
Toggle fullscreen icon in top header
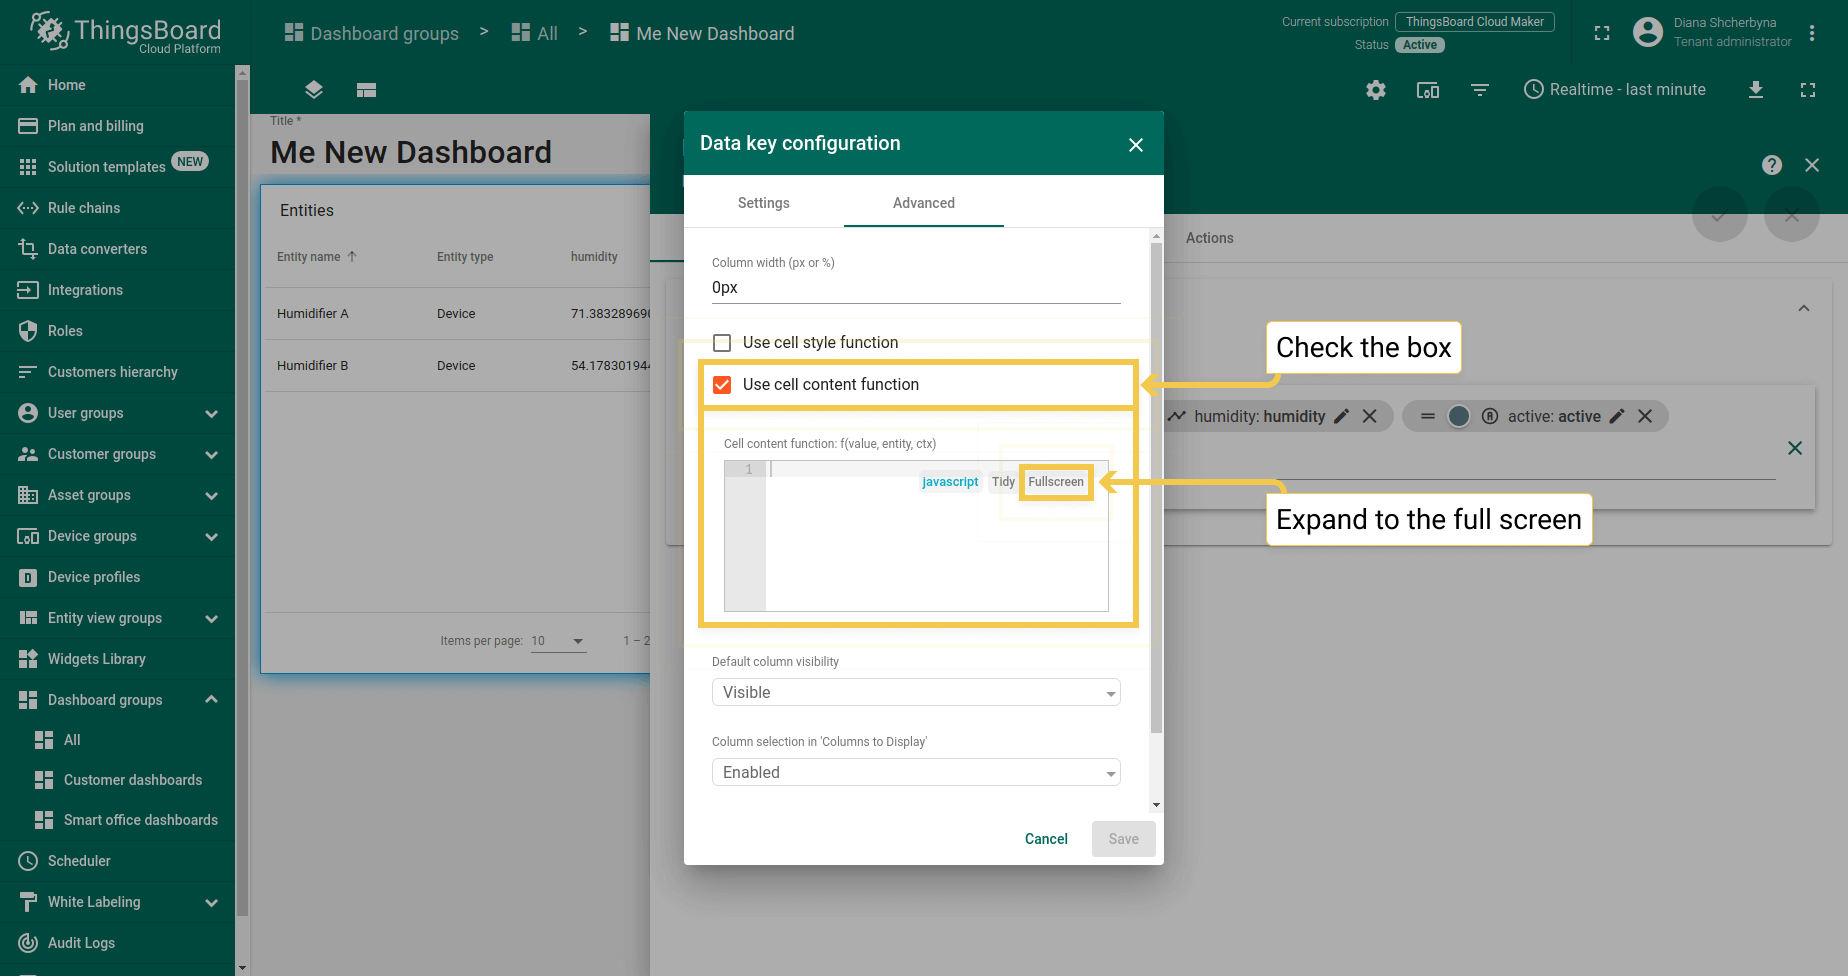pos(1602,33)
